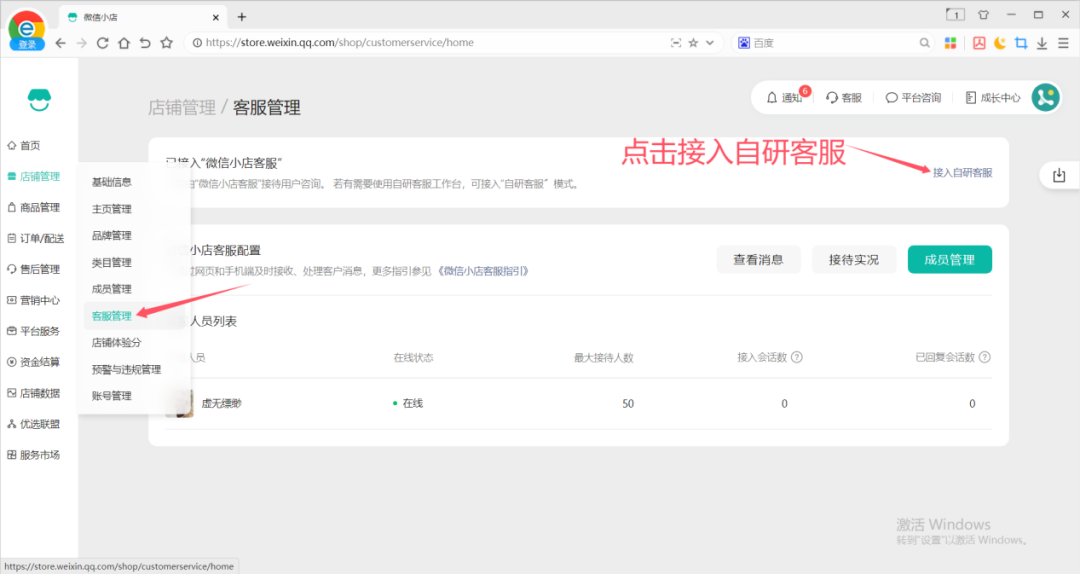Click the 百度 search box

click(833, 43)
